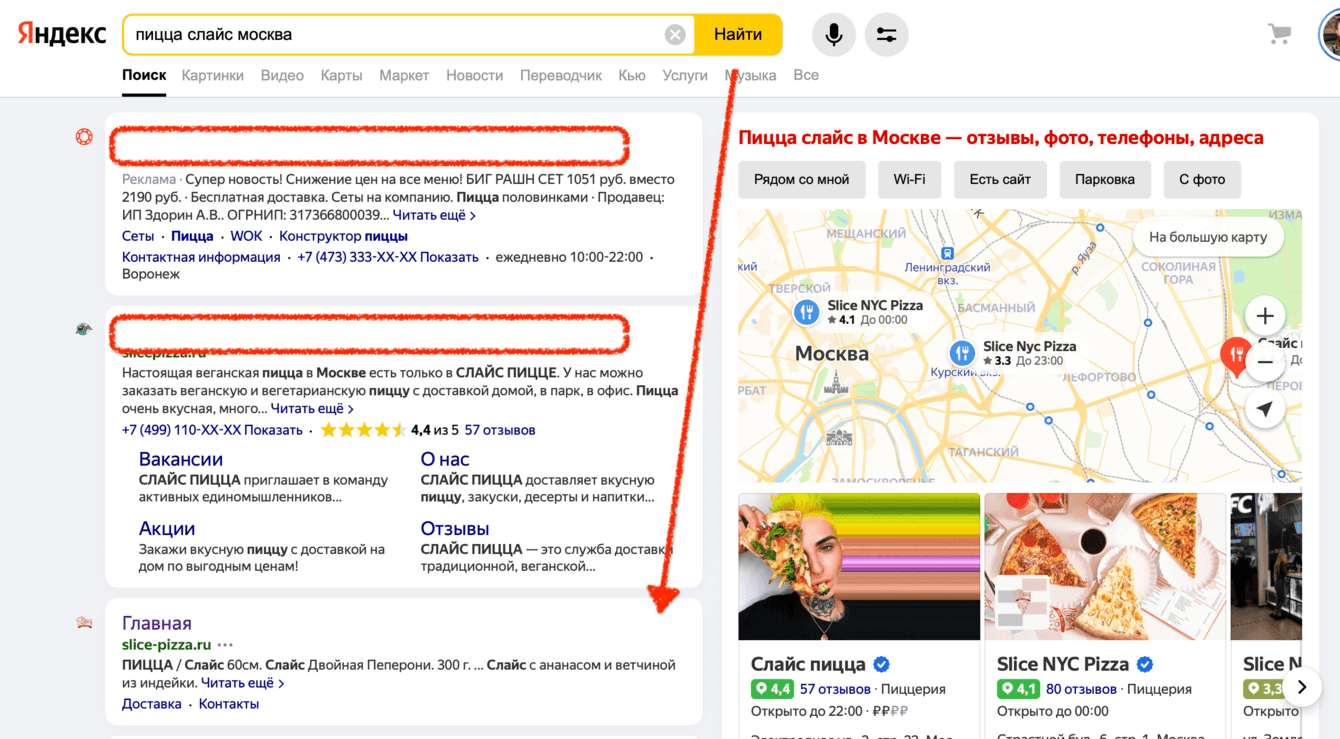The height and width of the screenshot is (739, 1340).
Task: Open the Slice NYC Pizza card photo
Action: 1105,567
